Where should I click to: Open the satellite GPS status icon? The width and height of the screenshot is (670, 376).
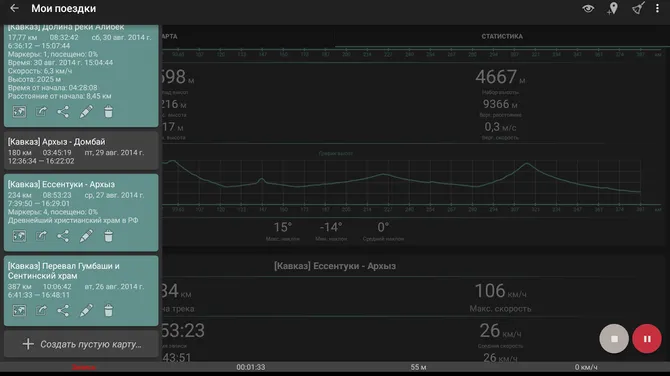pos(638,8)
